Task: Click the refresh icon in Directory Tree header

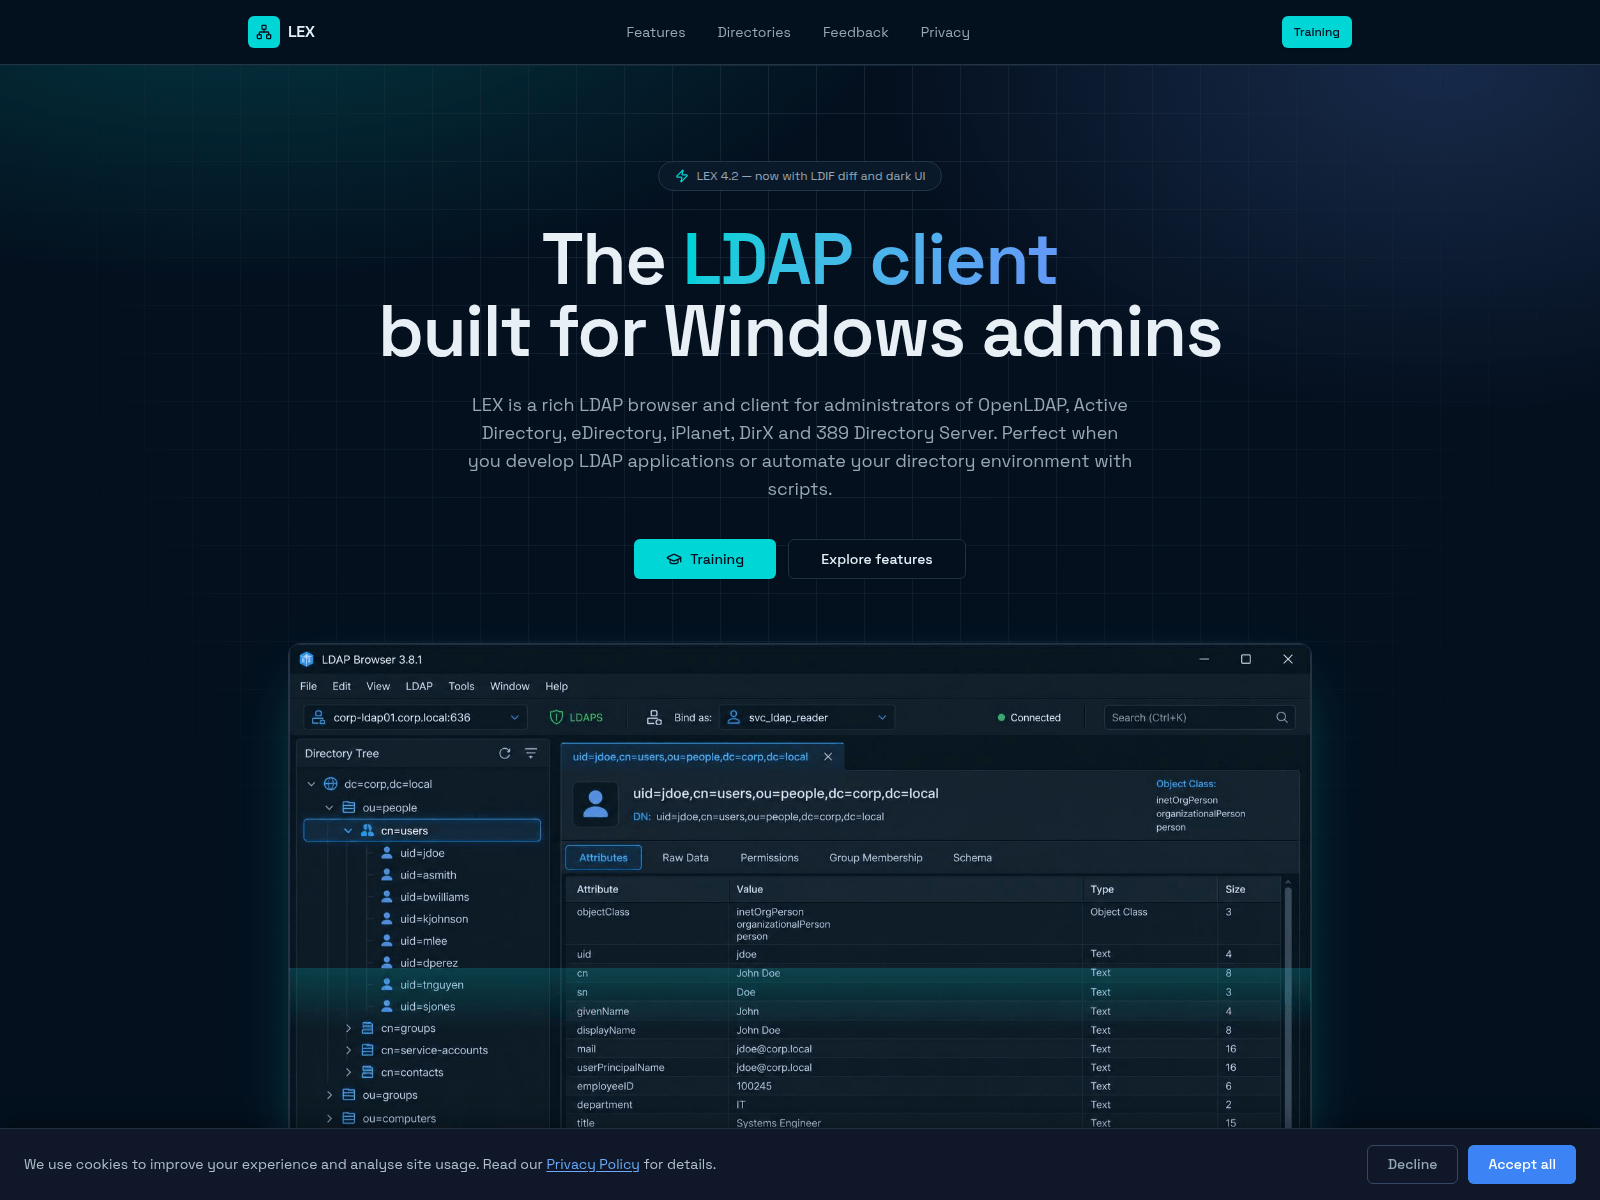Action: 505,753
